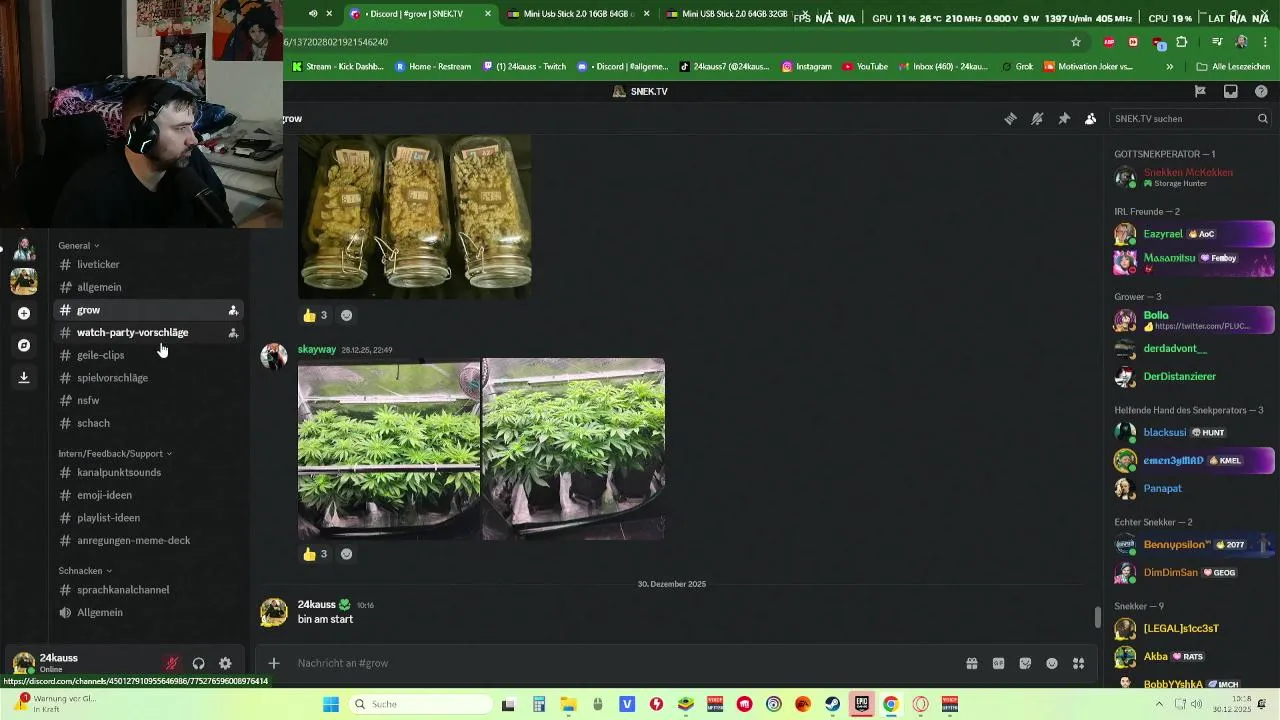The height and width of the screenshot is (720, 1280).
Task: Close the Discord #grow browser tab
Action: point(488,14)
